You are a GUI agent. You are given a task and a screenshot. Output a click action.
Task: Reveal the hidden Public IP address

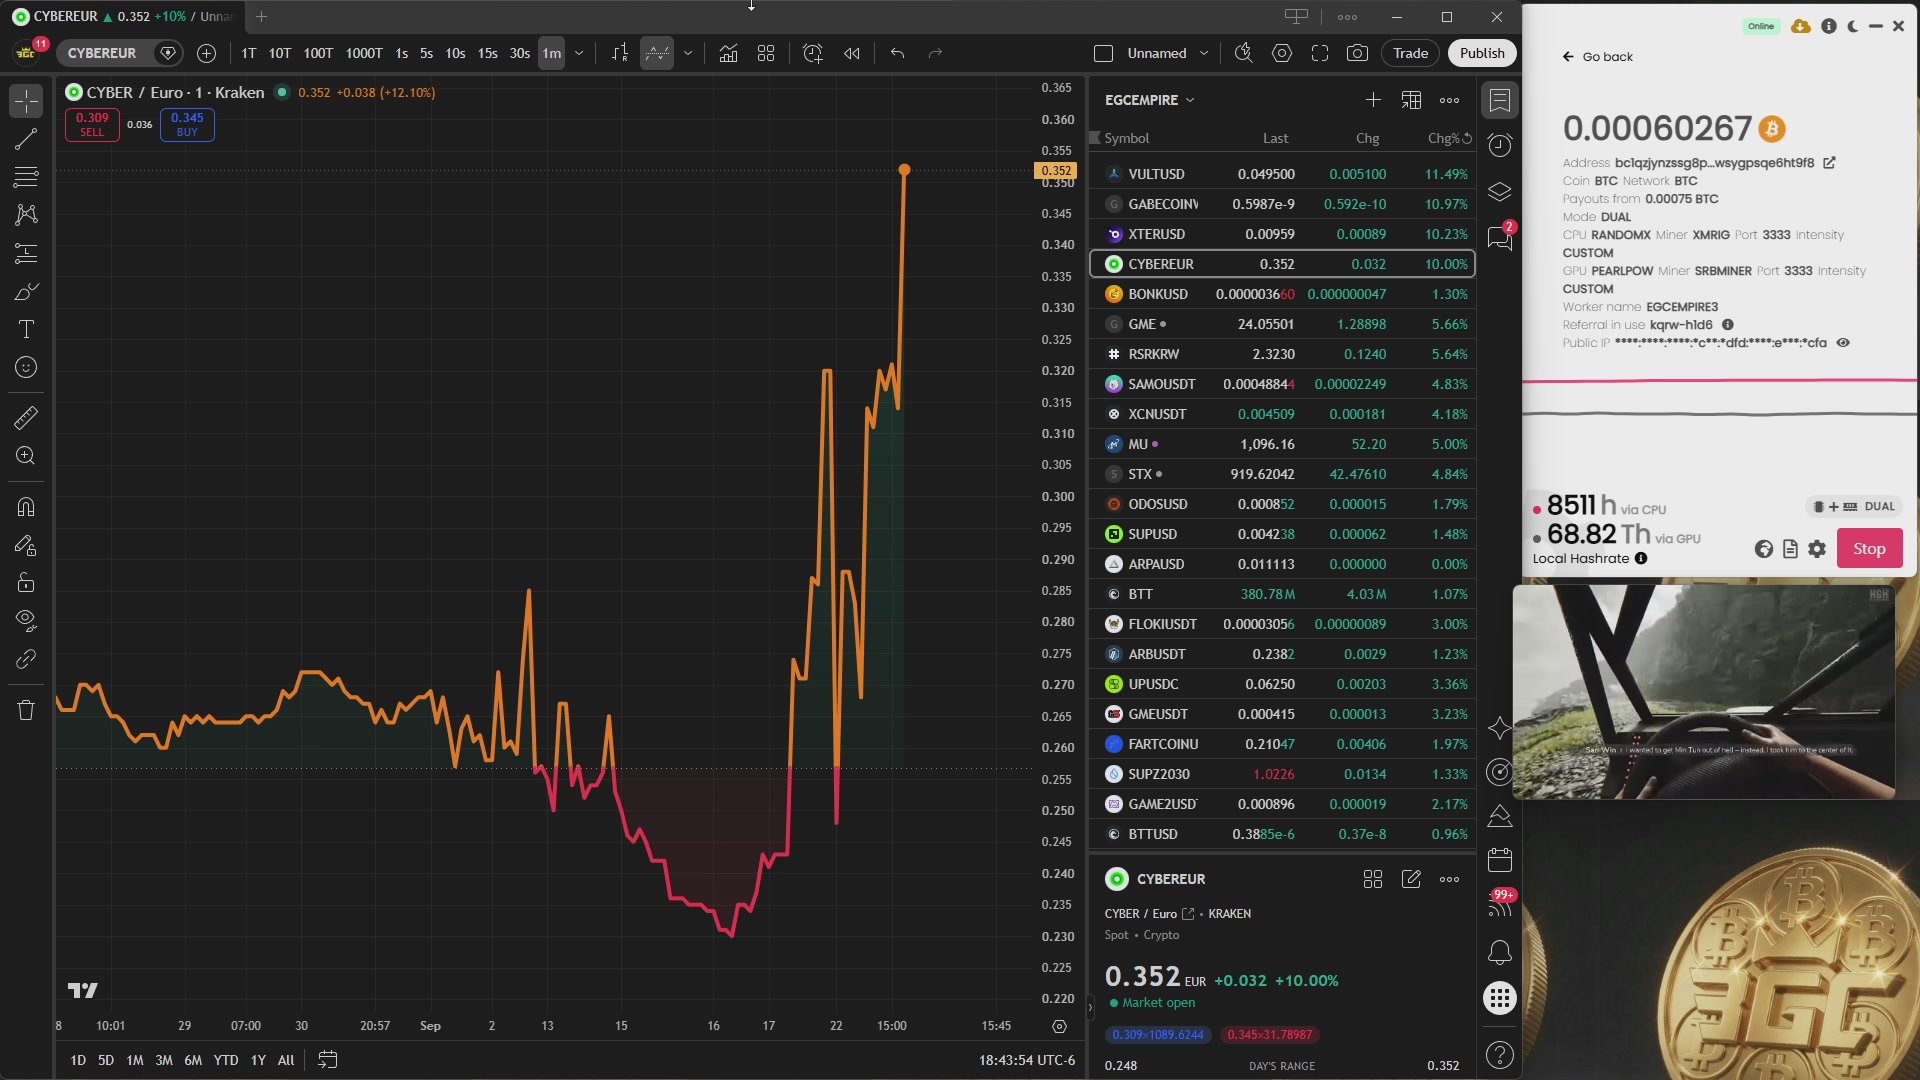point(1843,343)
